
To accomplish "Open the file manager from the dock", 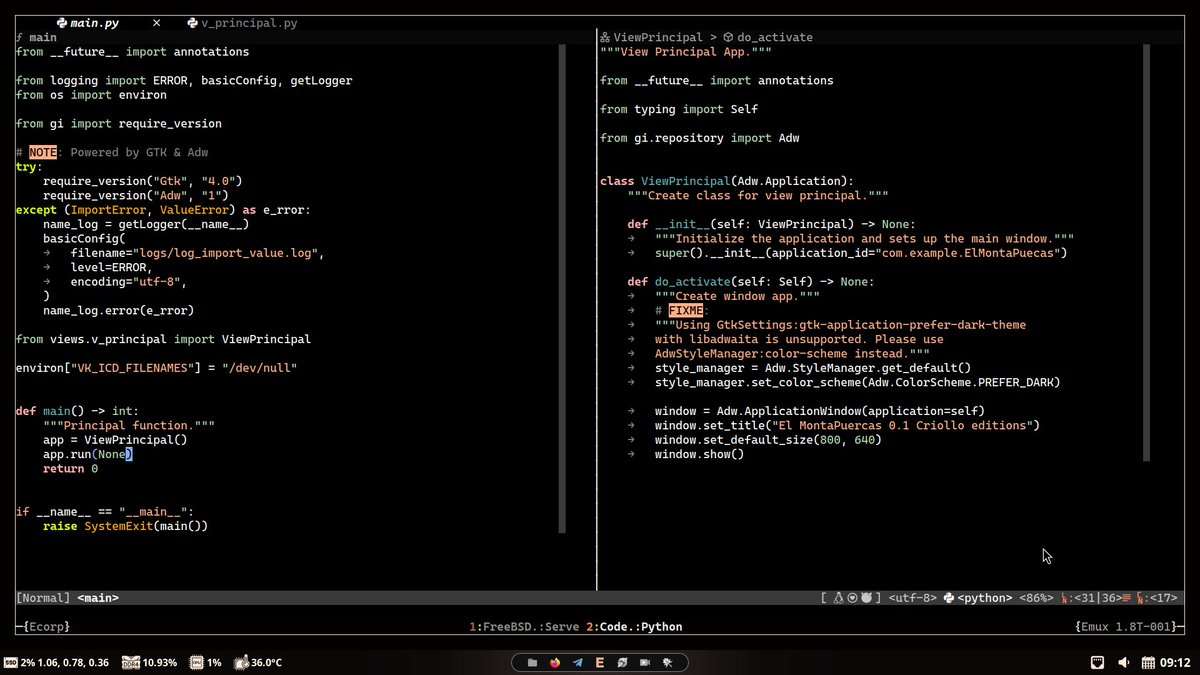I will pyautogui.click(x=532, y=662).
